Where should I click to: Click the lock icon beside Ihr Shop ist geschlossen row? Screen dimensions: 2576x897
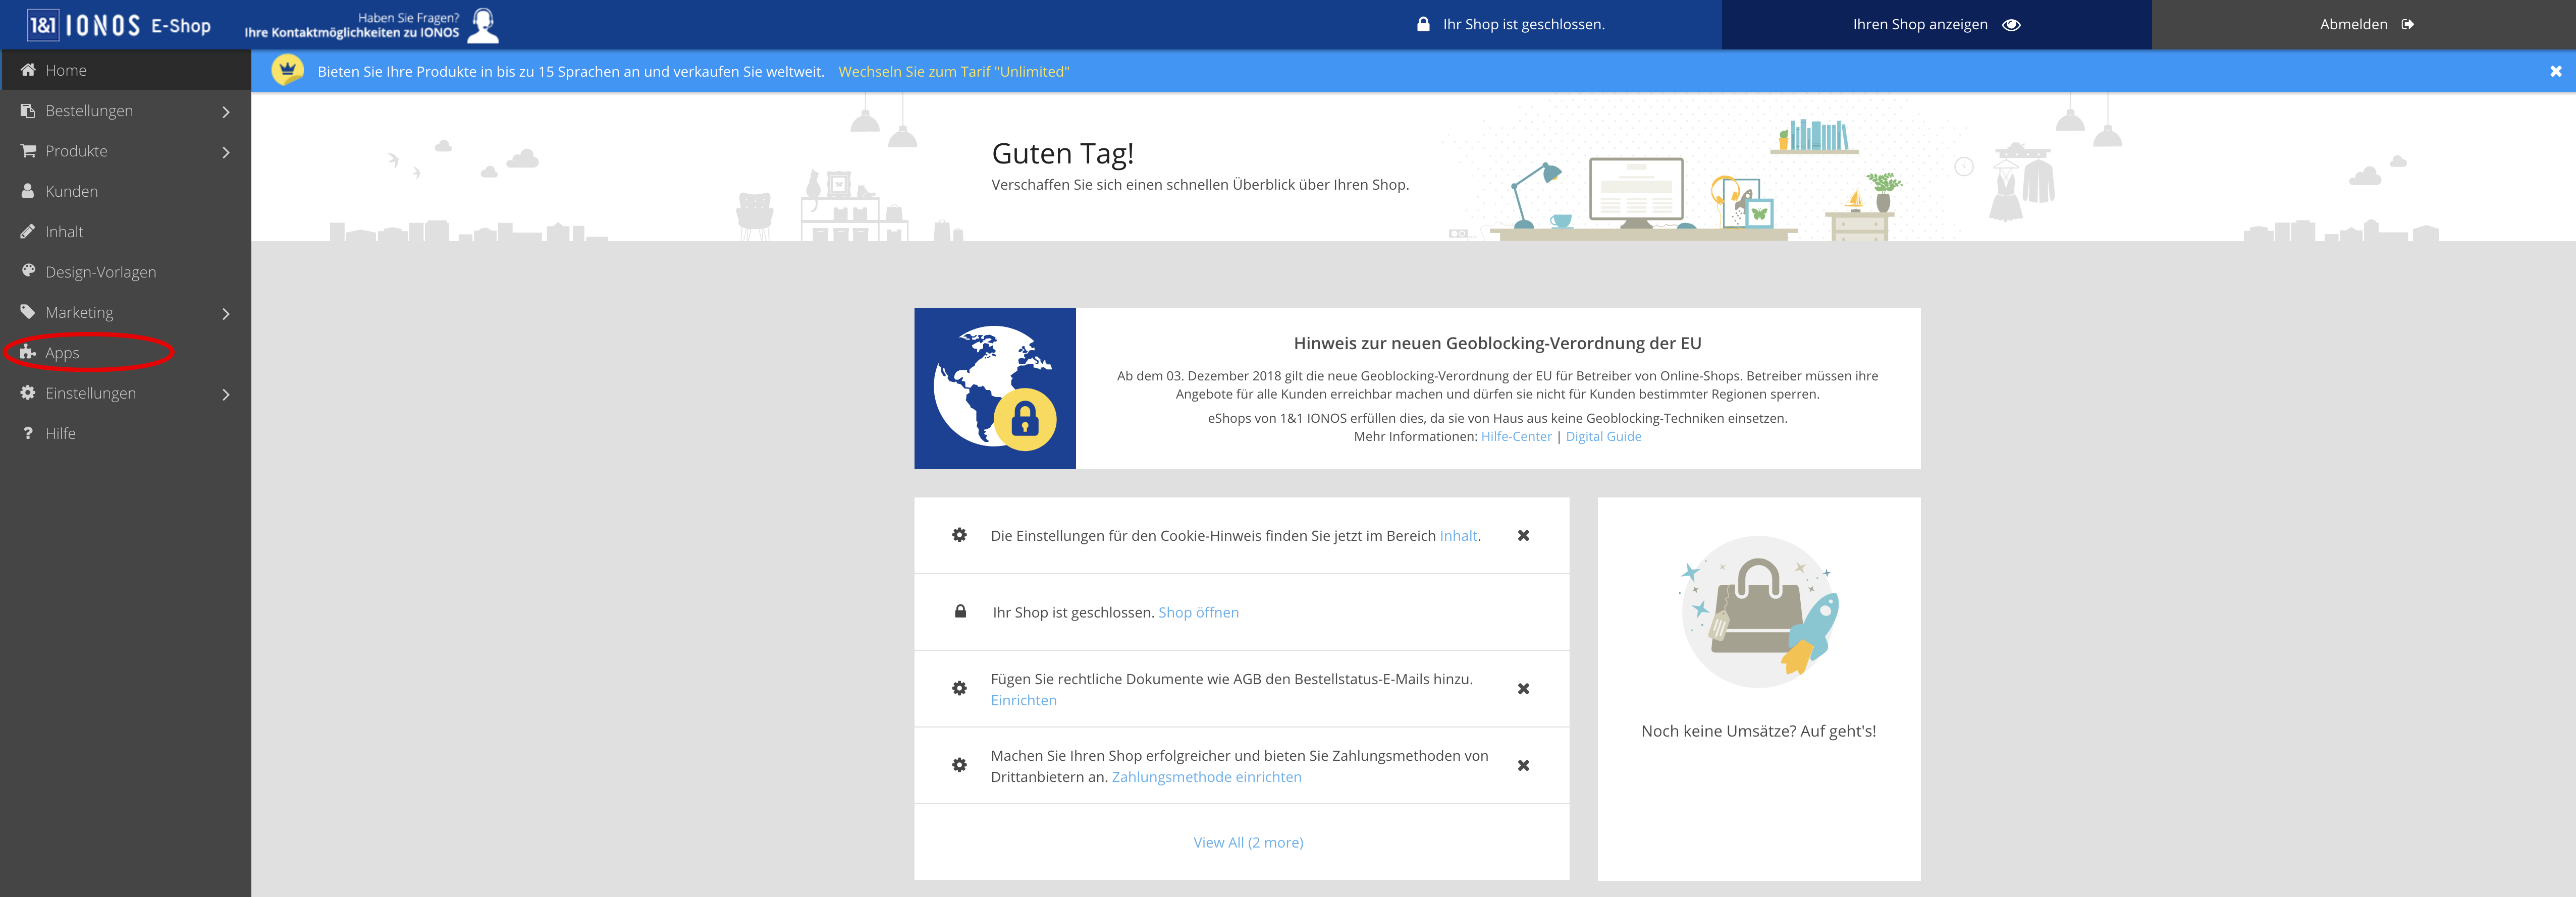[x=960, y=611]
